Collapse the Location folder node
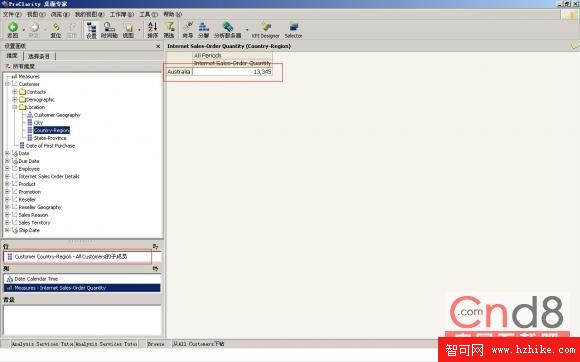Screen dimensions: 580x362 (15, 107)
